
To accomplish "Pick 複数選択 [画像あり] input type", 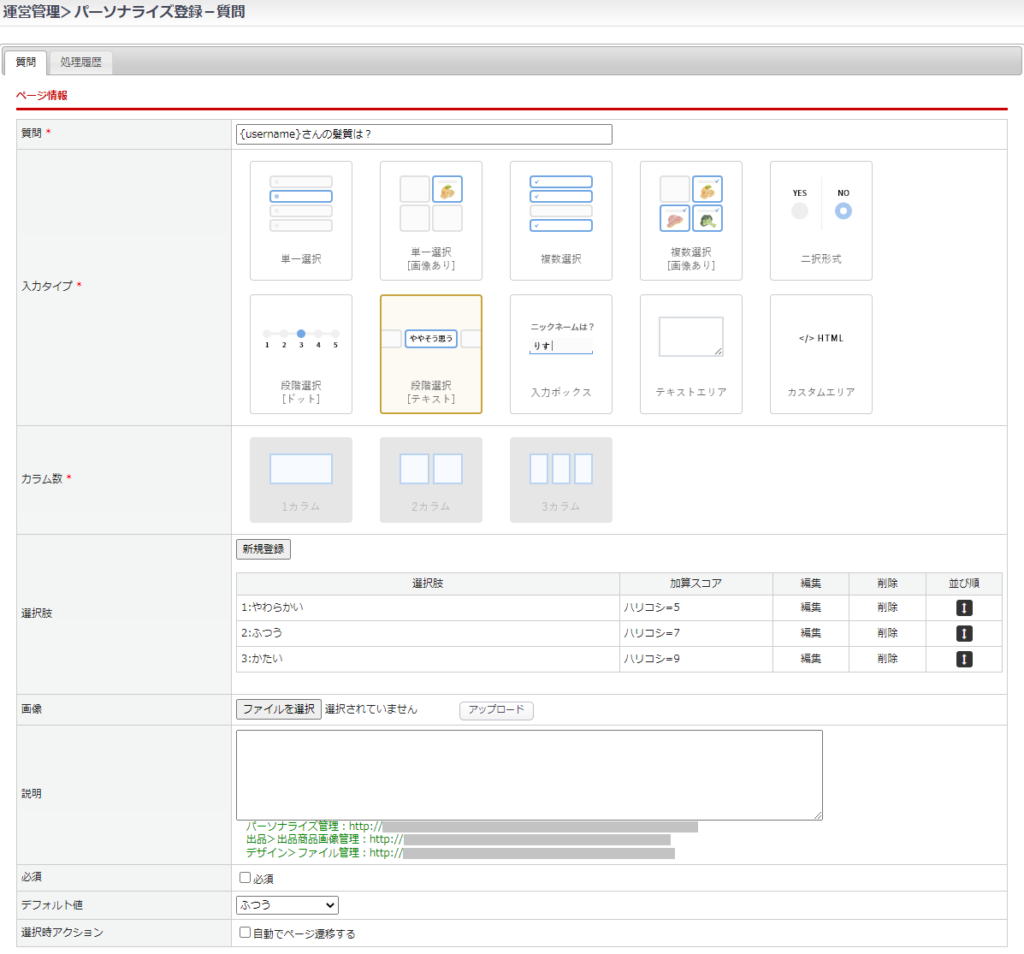I will pos(691,220).
